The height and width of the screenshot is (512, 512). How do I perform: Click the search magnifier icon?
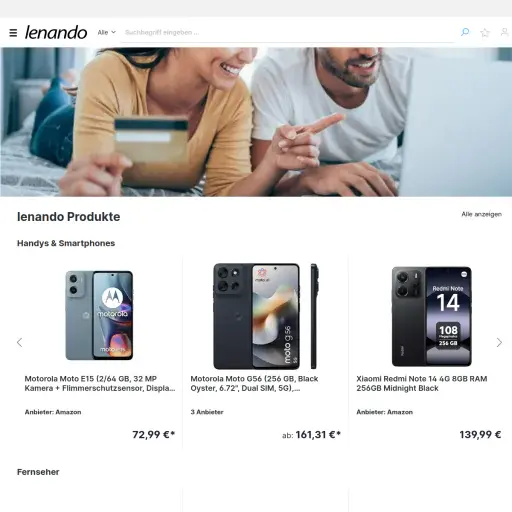click(x=465, y=32)
